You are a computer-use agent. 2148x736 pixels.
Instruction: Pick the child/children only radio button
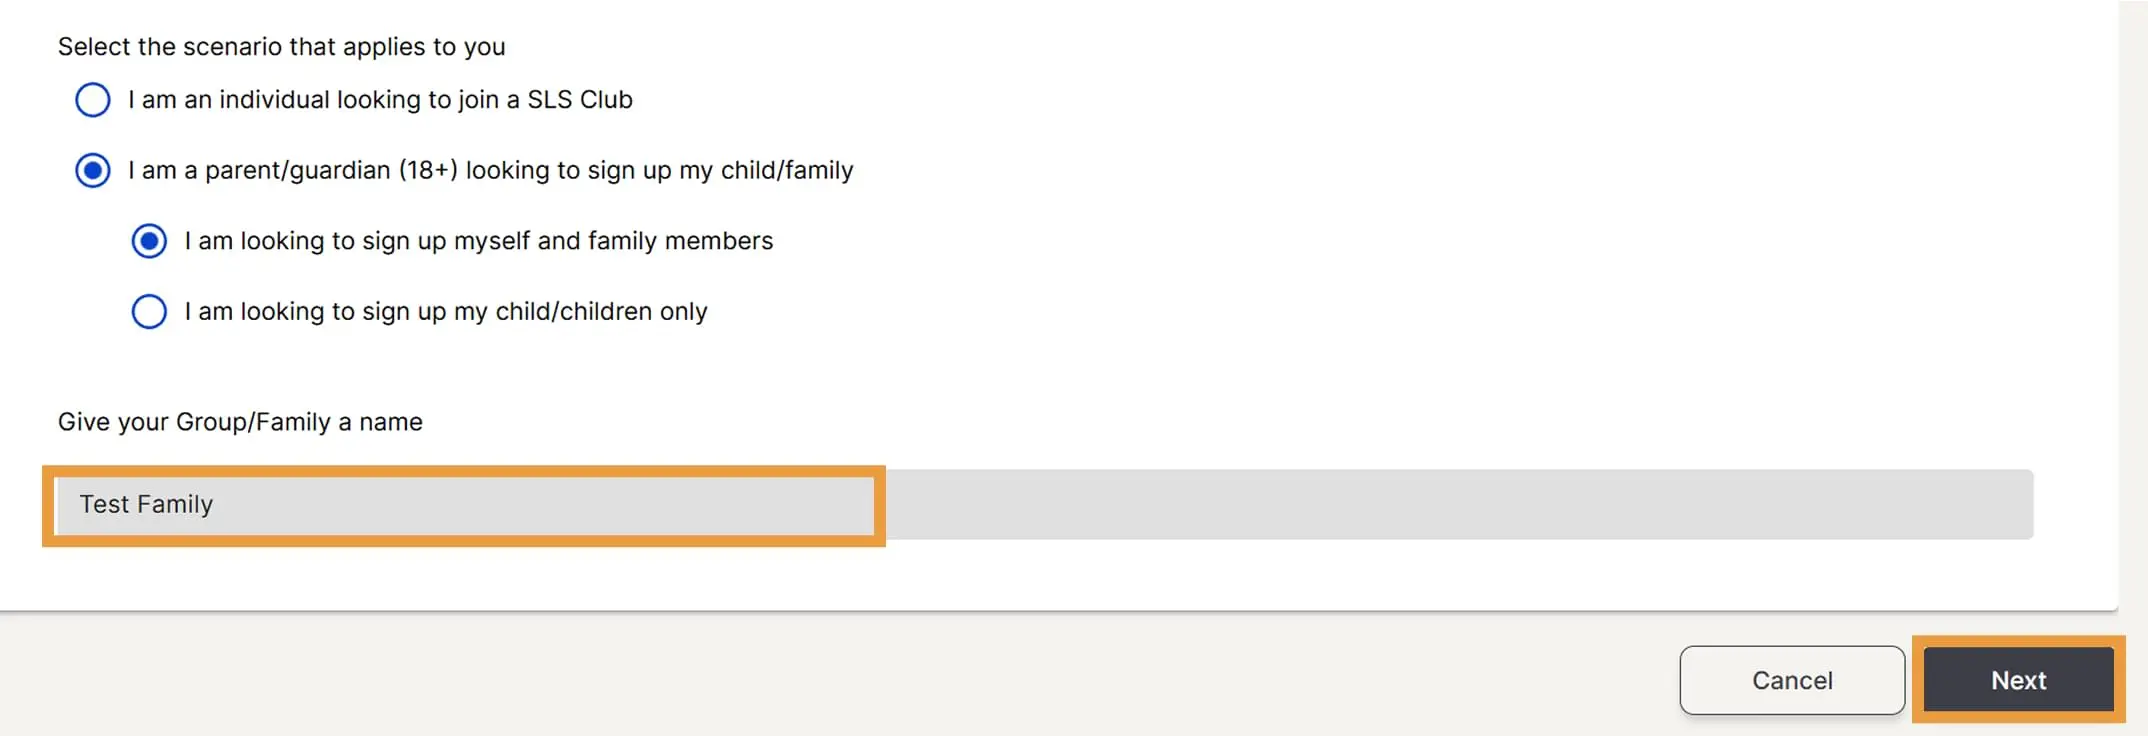pyautogui.click(x=149, y=312)
